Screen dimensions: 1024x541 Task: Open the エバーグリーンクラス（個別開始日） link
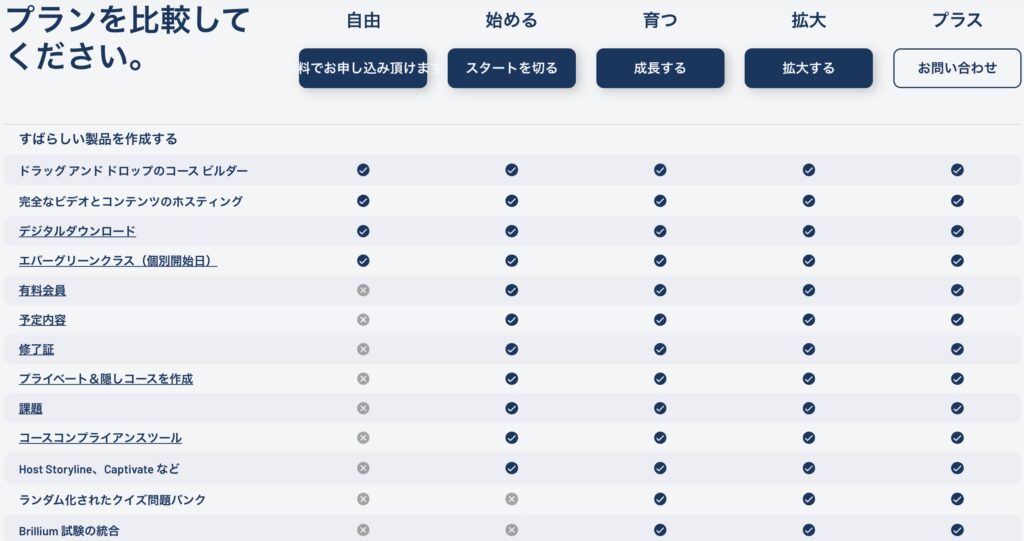pos(118,261)
